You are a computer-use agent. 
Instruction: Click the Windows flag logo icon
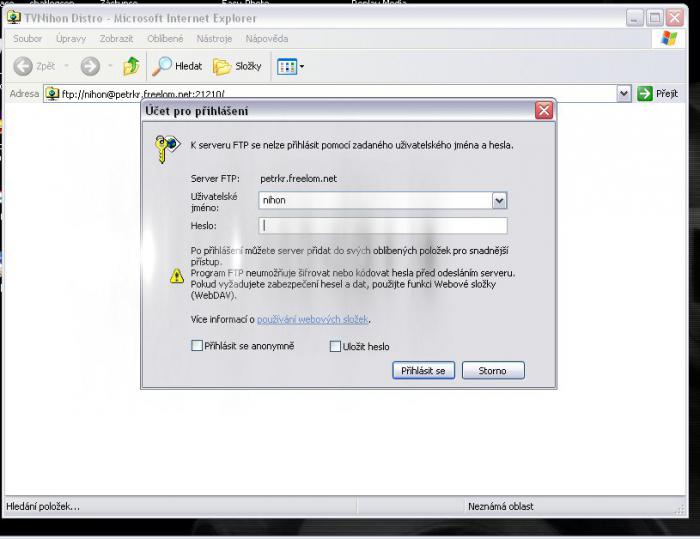click(x=669, y=38)
